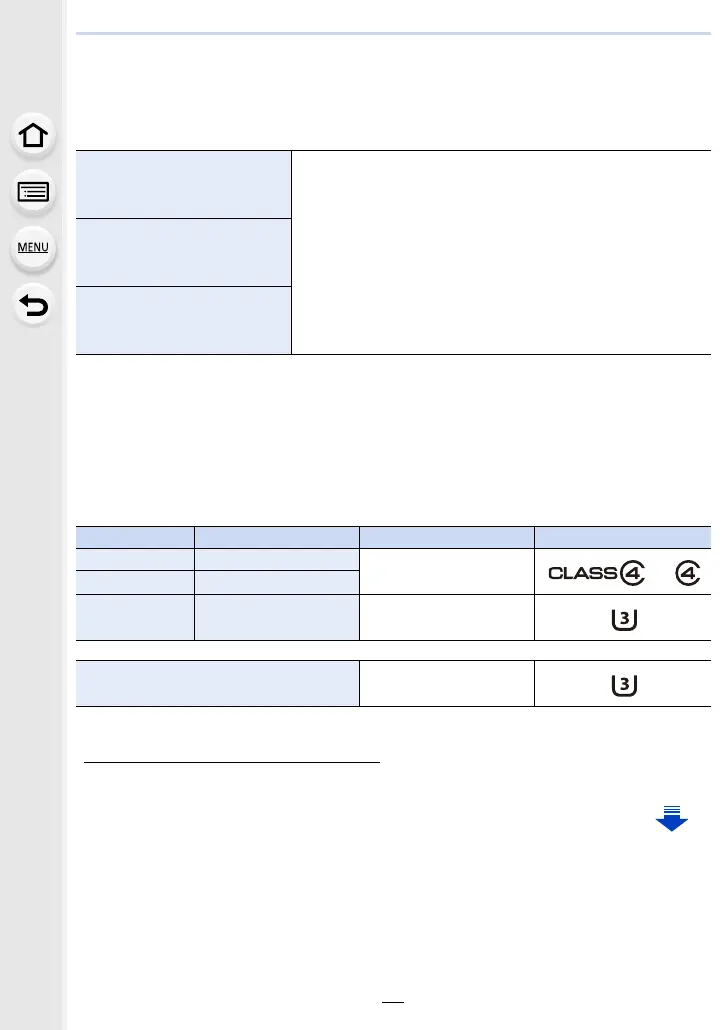
Task: Click the MENU icon in the sidebar
Action: [34, 246]
